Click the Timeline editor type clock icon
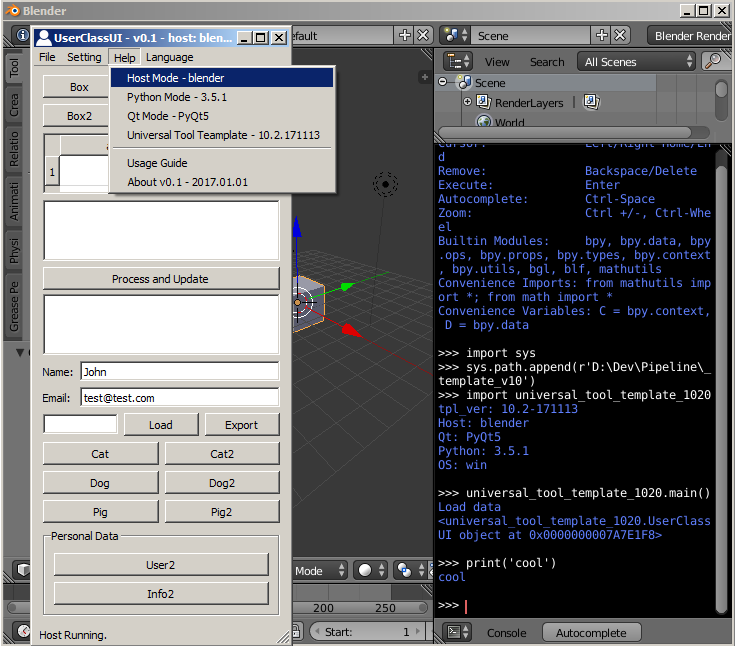The image size is (735, 646). 22,631
